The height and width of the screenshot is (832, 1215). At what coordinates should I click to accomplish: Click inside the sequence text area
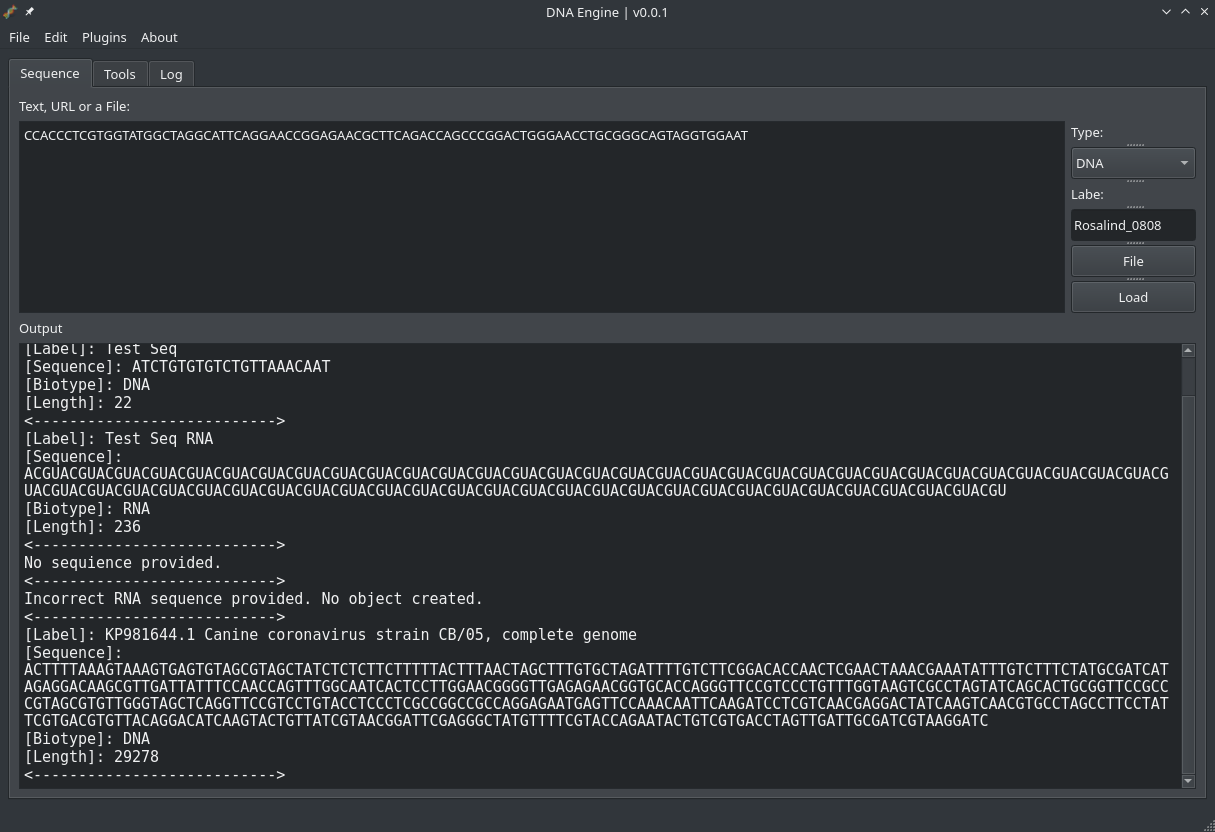pos(540,216)
